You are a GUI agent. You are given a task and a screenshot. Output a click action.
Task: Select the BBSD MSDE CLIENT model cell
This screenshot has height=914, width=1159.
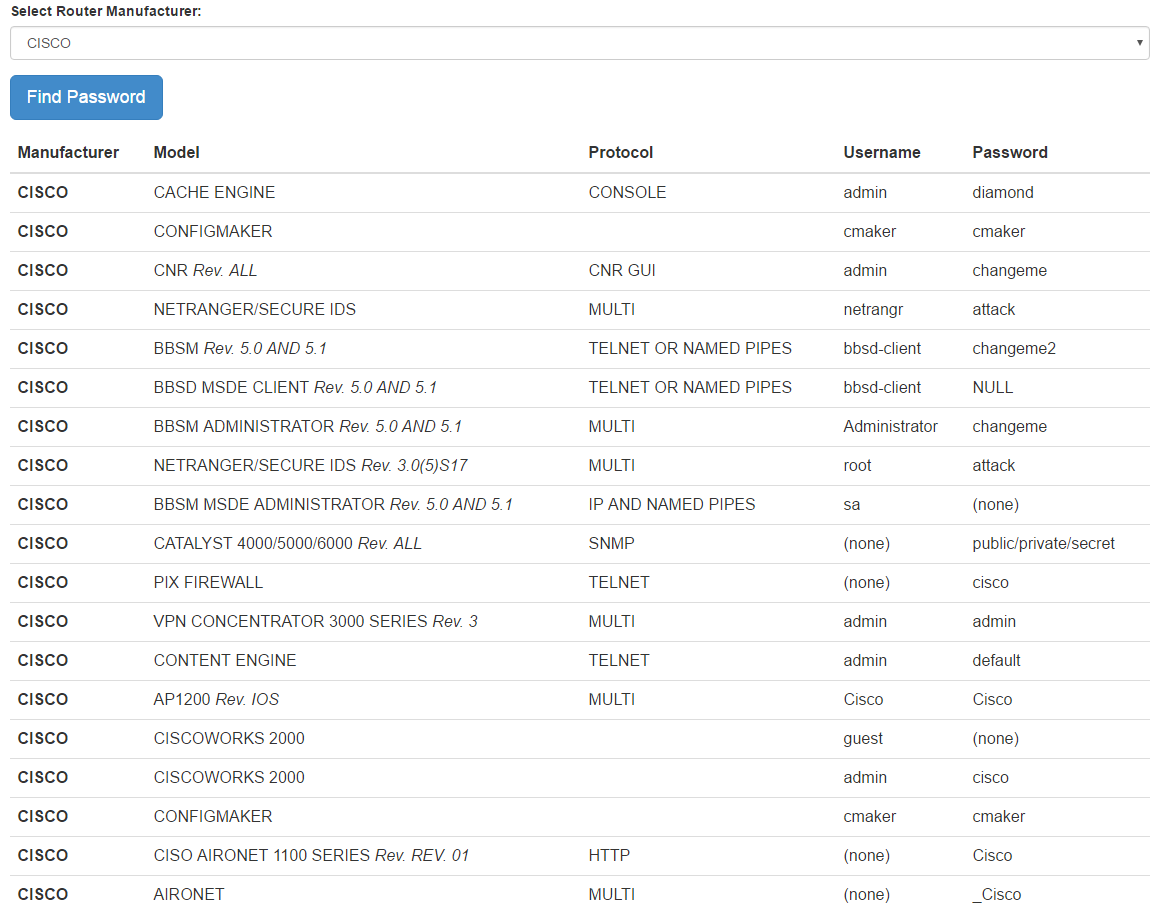(295, 387)
